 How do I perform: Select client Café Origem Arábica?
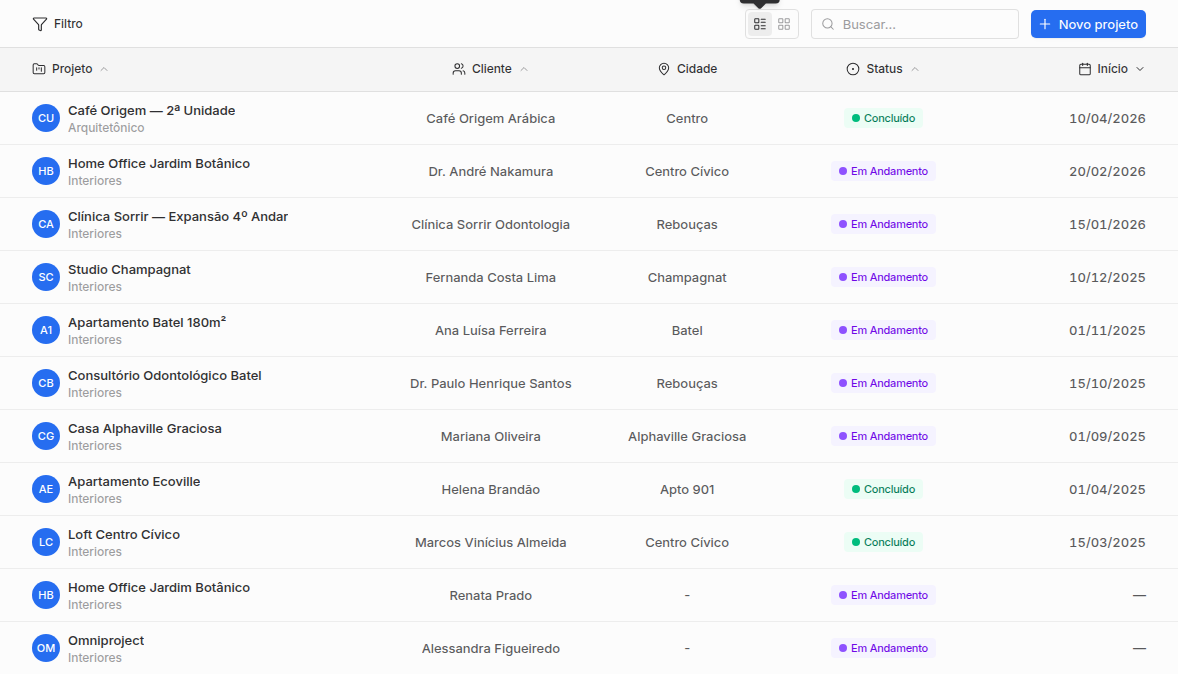pyautogui.click(x=491, y=118)
